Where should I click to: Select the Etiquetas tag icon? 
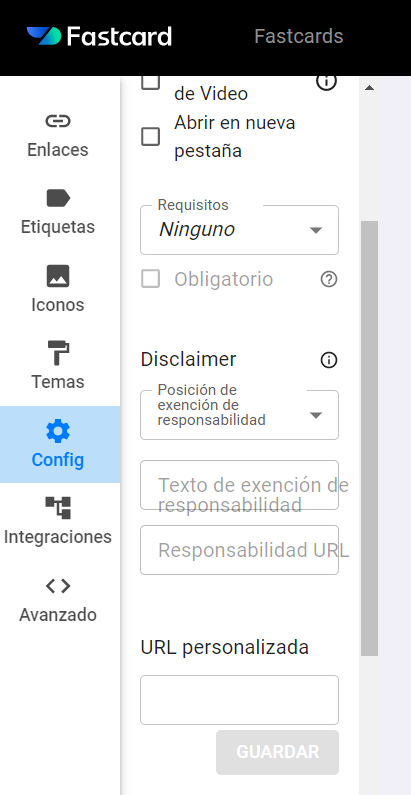(x=58, y=198)
